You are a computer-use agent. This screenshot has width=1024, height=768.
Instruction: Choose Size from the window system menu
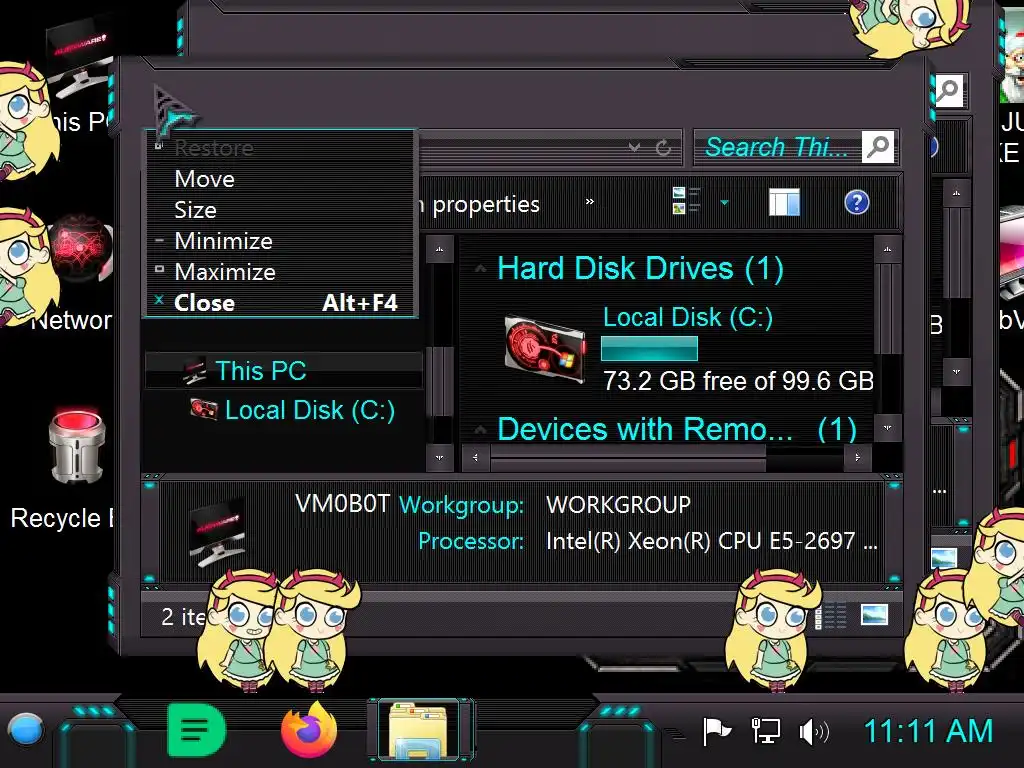coord(279,210)
